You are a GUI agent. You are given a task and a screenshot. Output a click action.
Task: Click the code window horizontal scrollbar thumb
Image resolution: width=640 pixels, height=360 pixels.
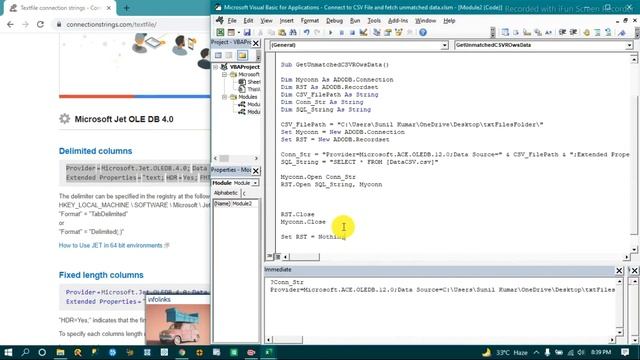pos(304,257)
